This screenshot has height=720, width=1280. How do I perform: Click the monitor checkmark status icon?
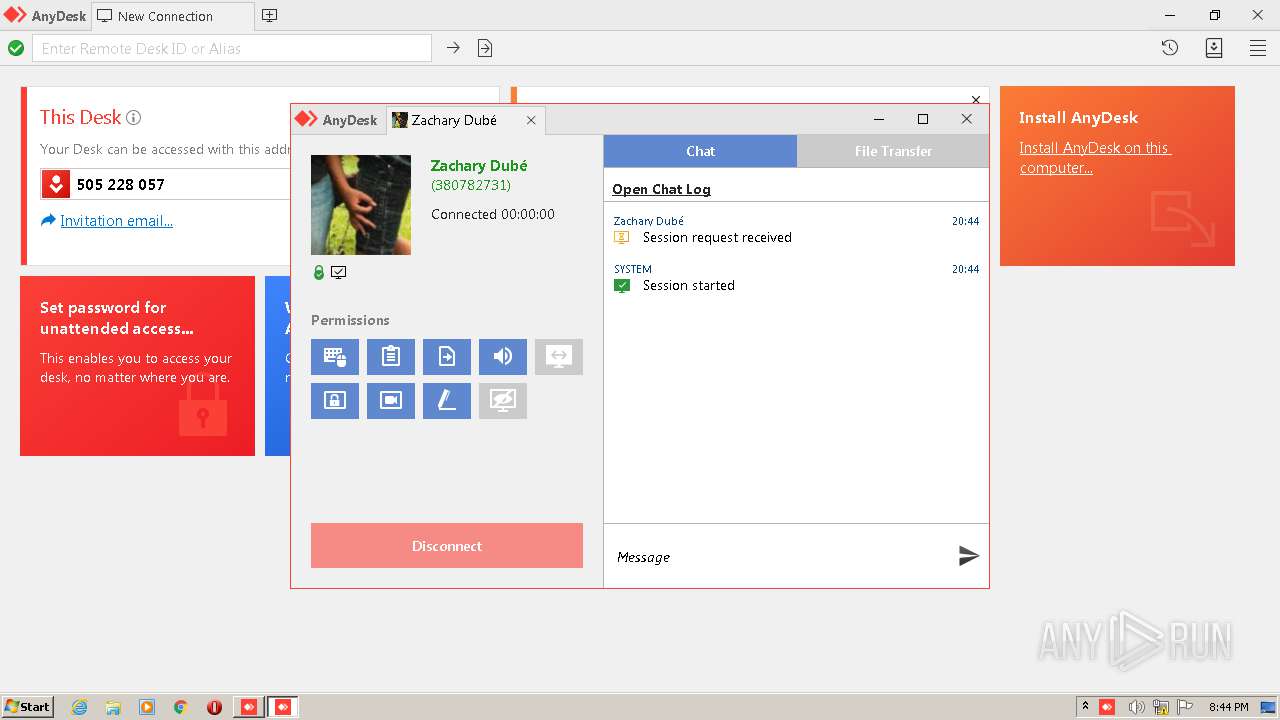click(x=339, y=272)
